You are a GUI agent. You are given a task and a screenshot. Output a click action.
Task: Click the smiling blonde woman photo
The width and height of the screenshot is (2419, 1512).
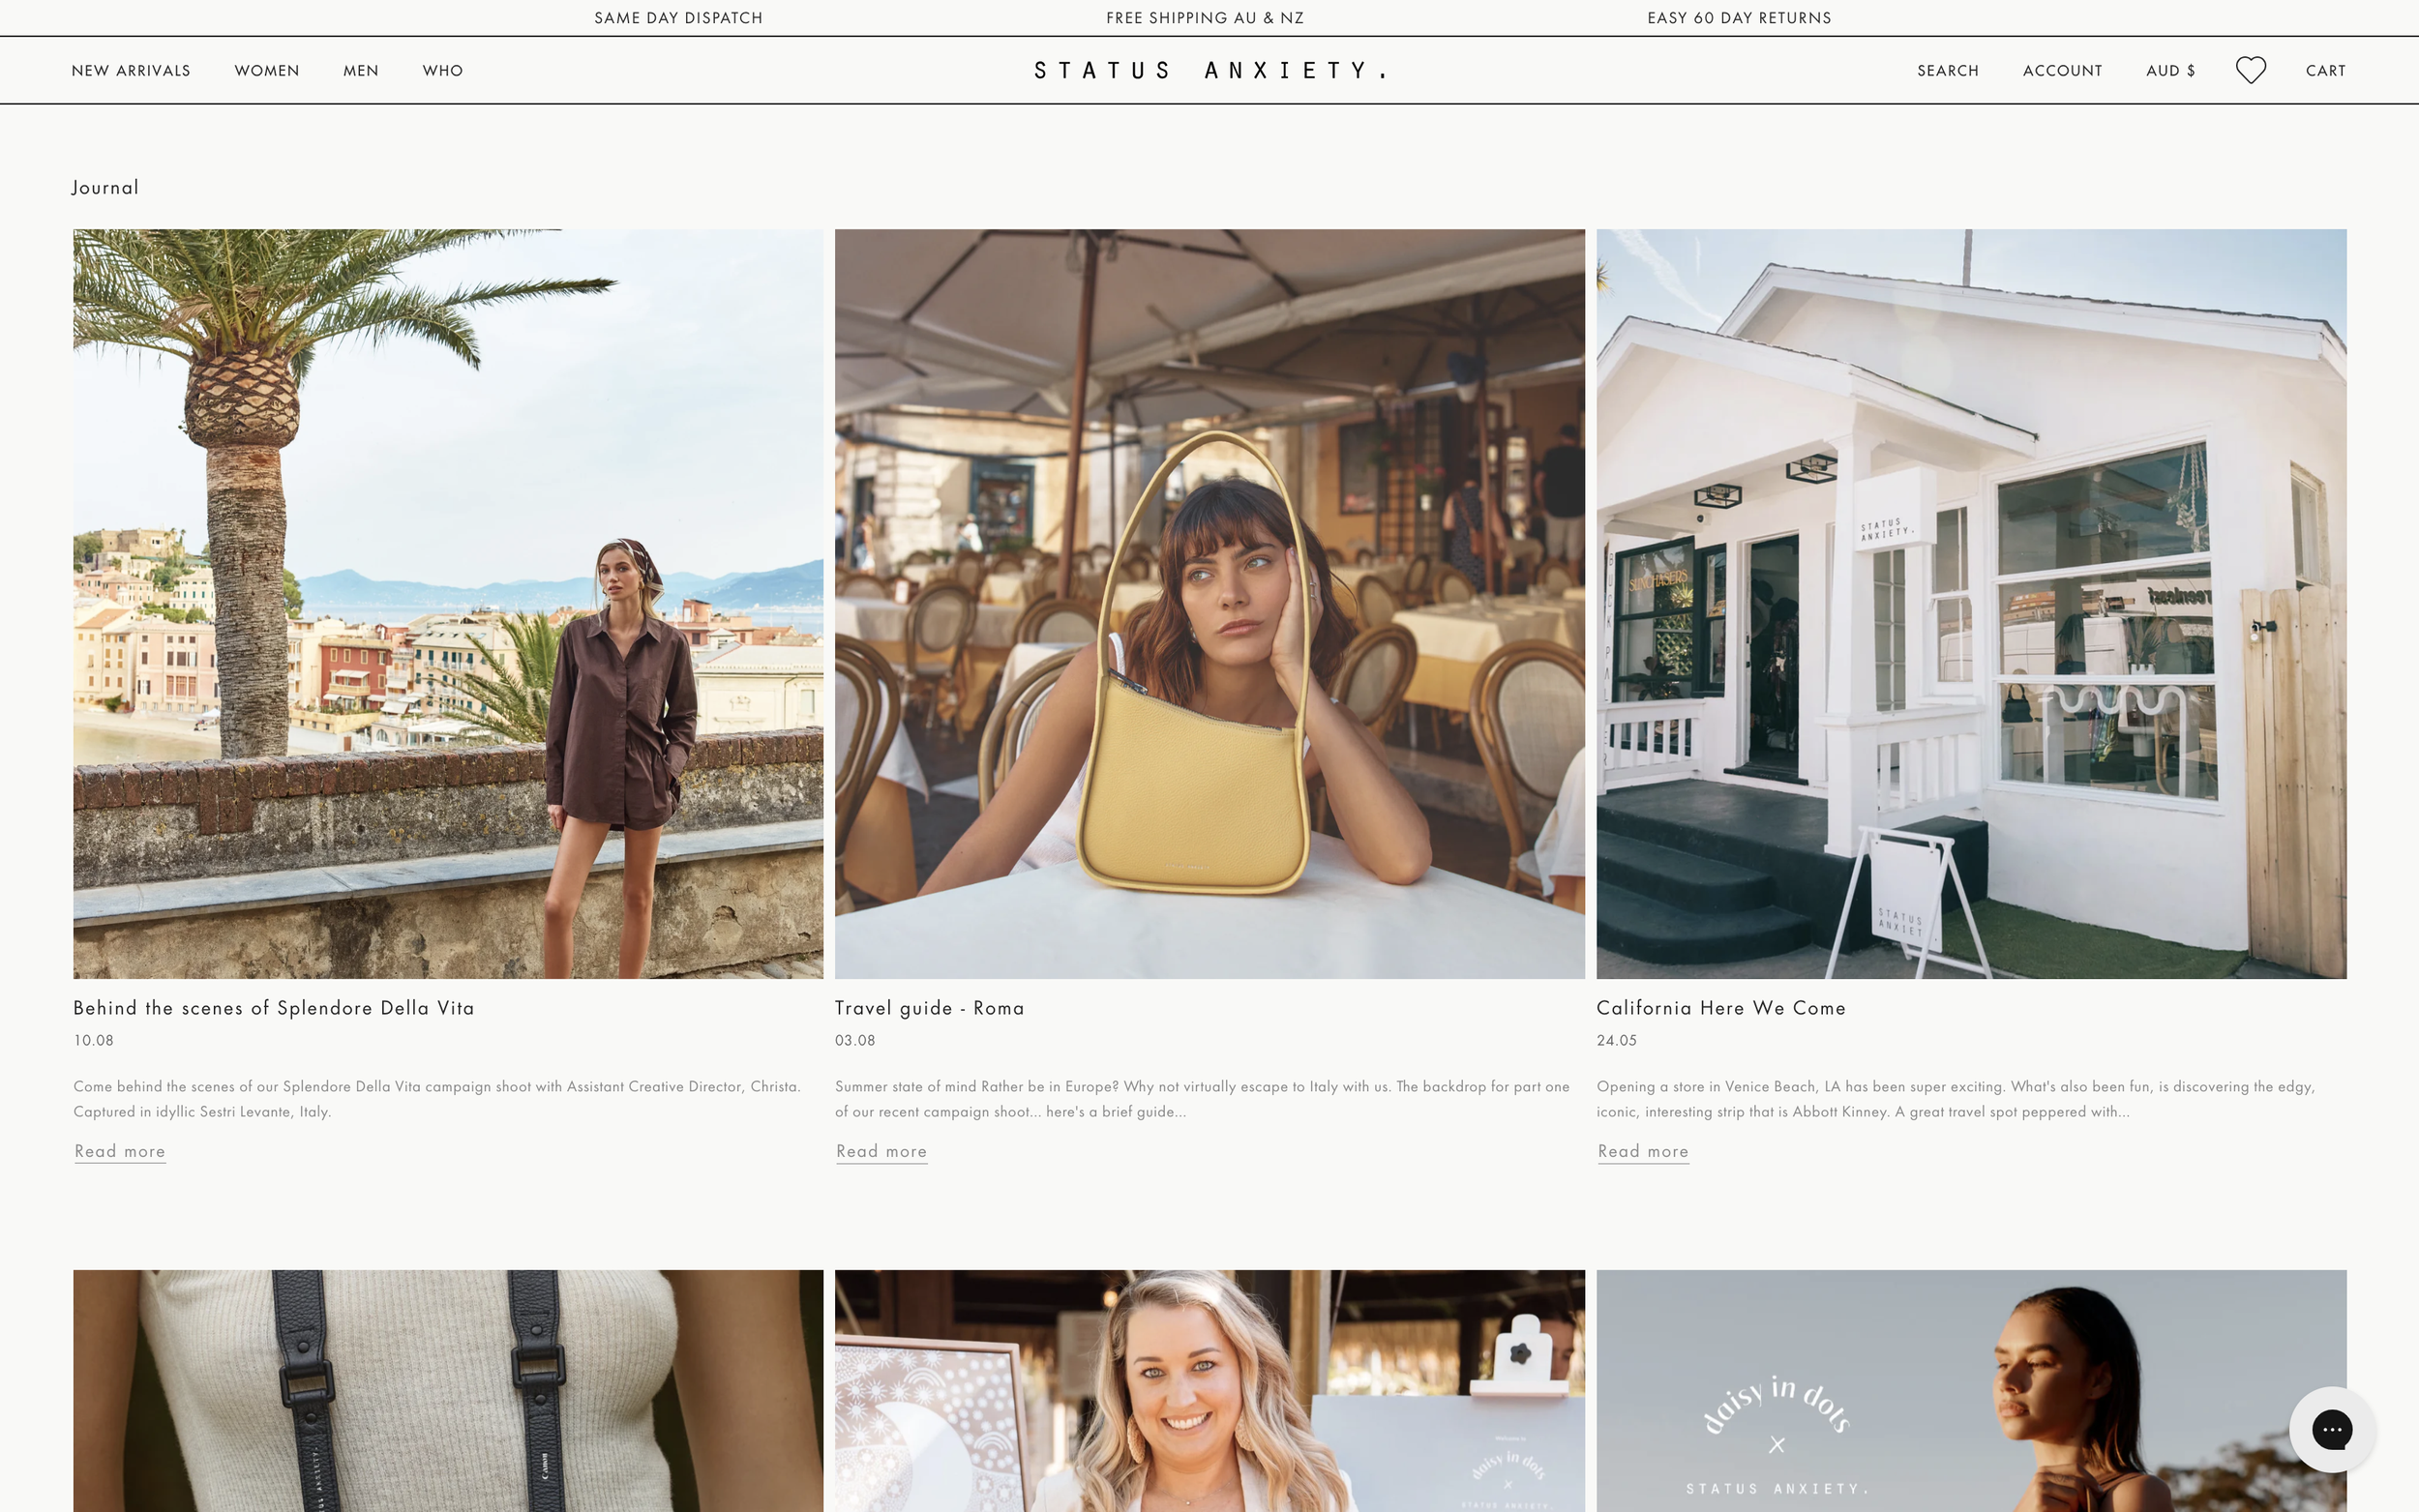[1210, 1391]
